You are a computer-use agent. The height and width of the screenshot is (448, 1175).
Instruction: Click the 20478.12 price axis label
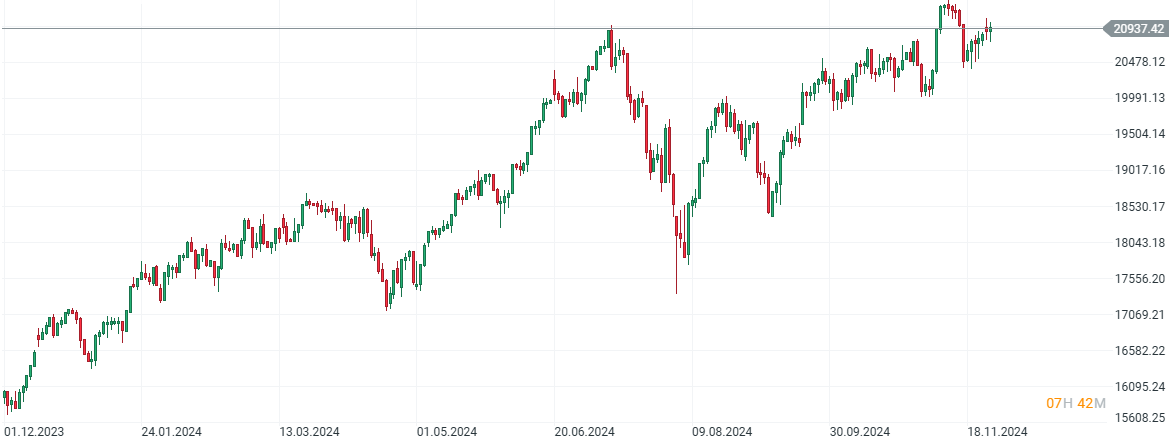click(x=1139, y=62)
